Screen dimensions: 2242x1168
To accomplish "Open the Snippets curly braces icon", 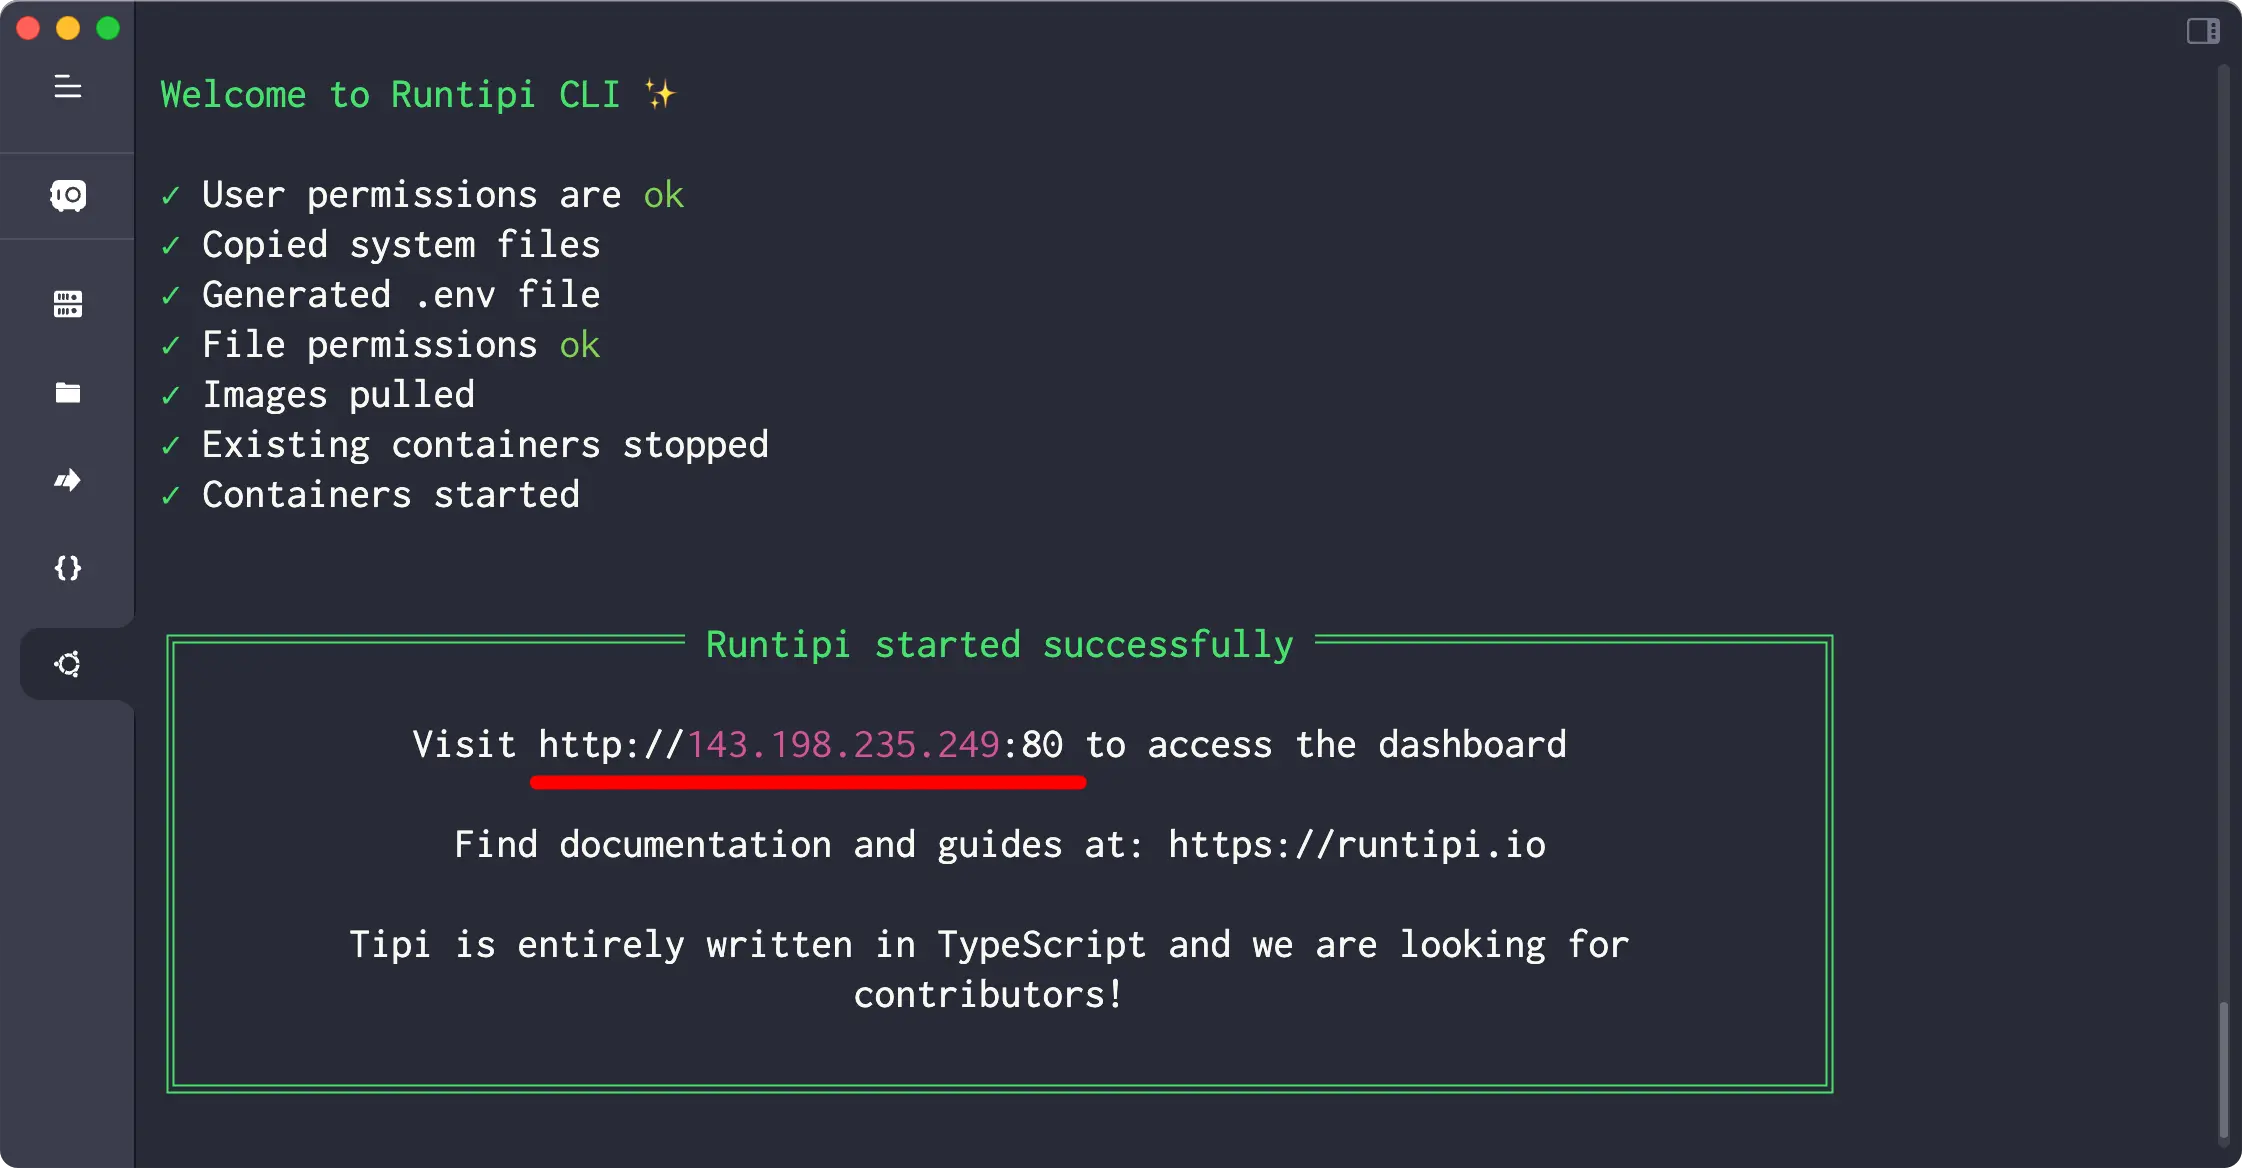I will click(x=68, y=568).
